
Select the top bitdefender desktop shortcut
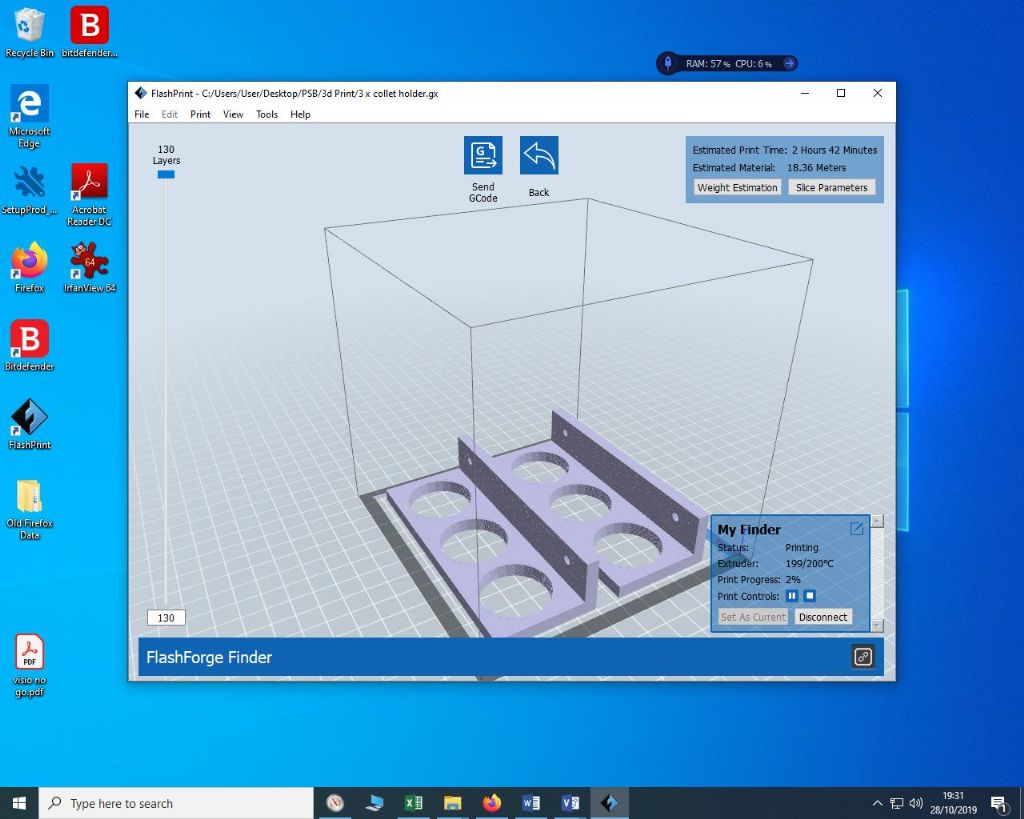point(89,33)
